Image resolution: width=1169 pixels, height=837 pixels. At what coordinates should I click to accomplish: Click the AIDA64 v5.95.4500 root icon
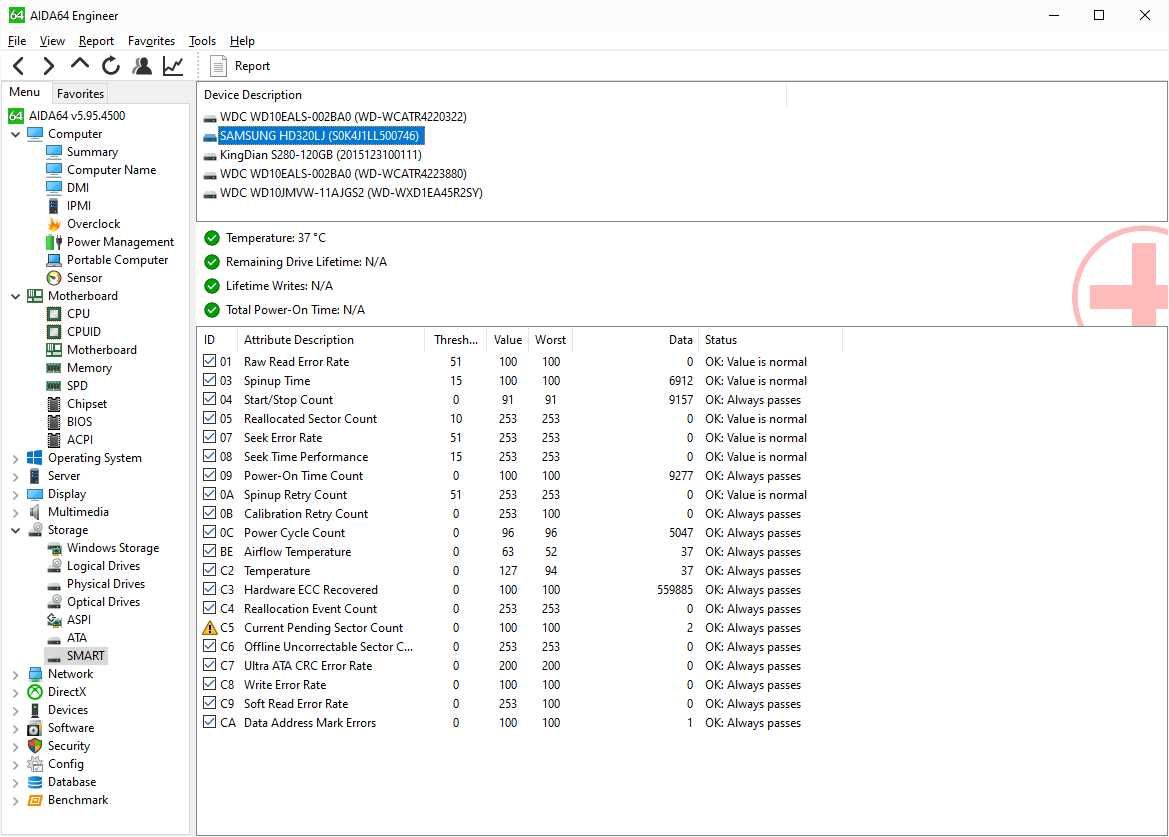[16, 116]
